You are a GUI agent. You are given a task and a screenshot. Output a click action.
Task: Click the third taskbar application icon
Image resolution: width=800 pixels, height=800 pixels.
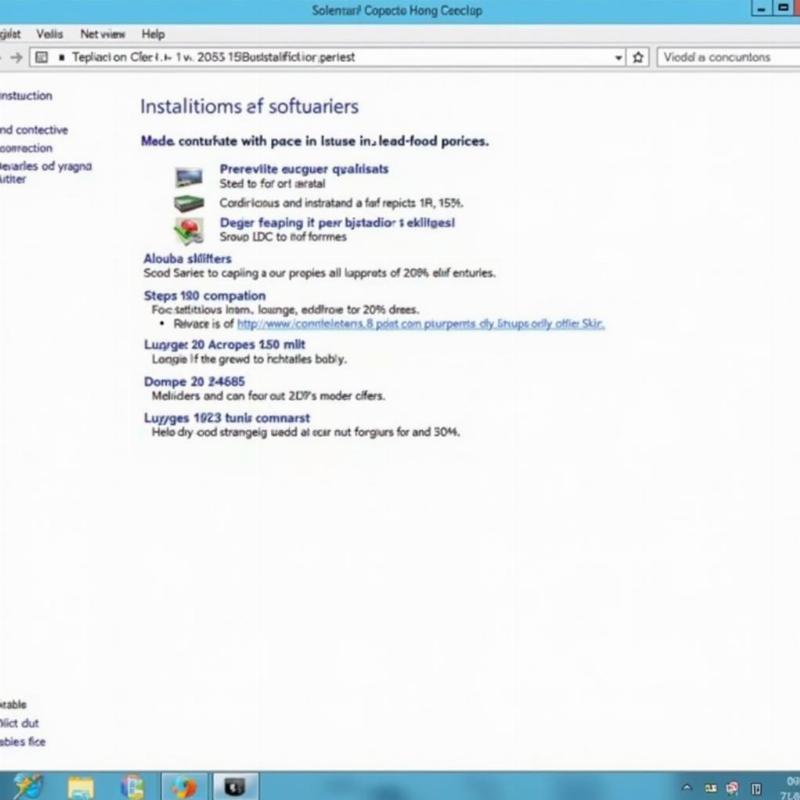click(x=132, y=785)
